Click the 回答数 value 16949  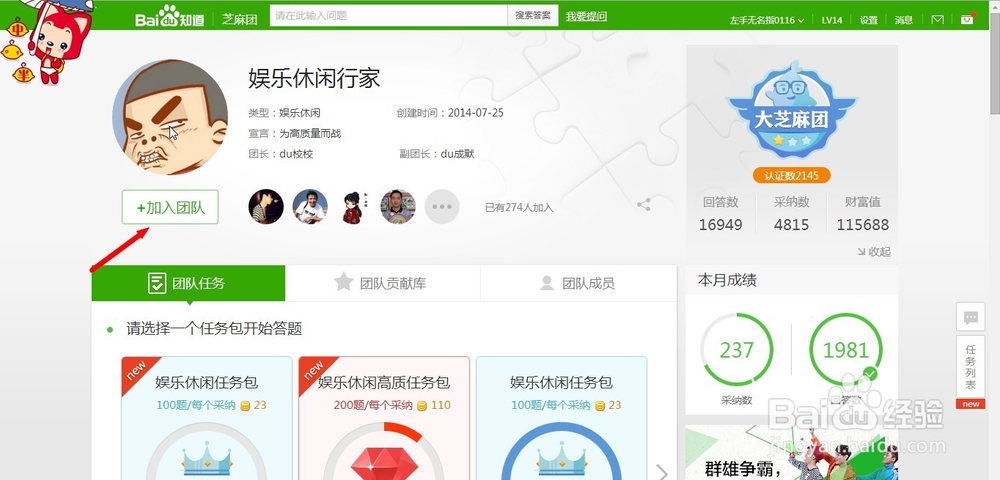721,224
